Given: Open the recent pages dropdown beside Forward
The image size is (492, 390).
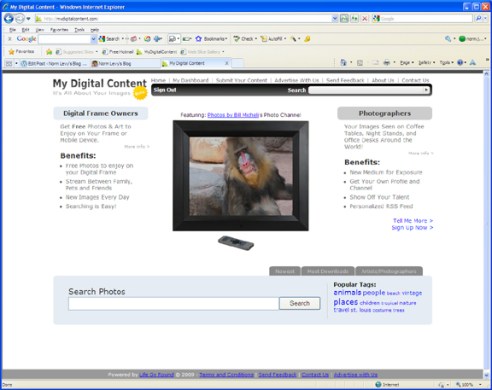Looking at the screenshot, I should coord(28,19).
